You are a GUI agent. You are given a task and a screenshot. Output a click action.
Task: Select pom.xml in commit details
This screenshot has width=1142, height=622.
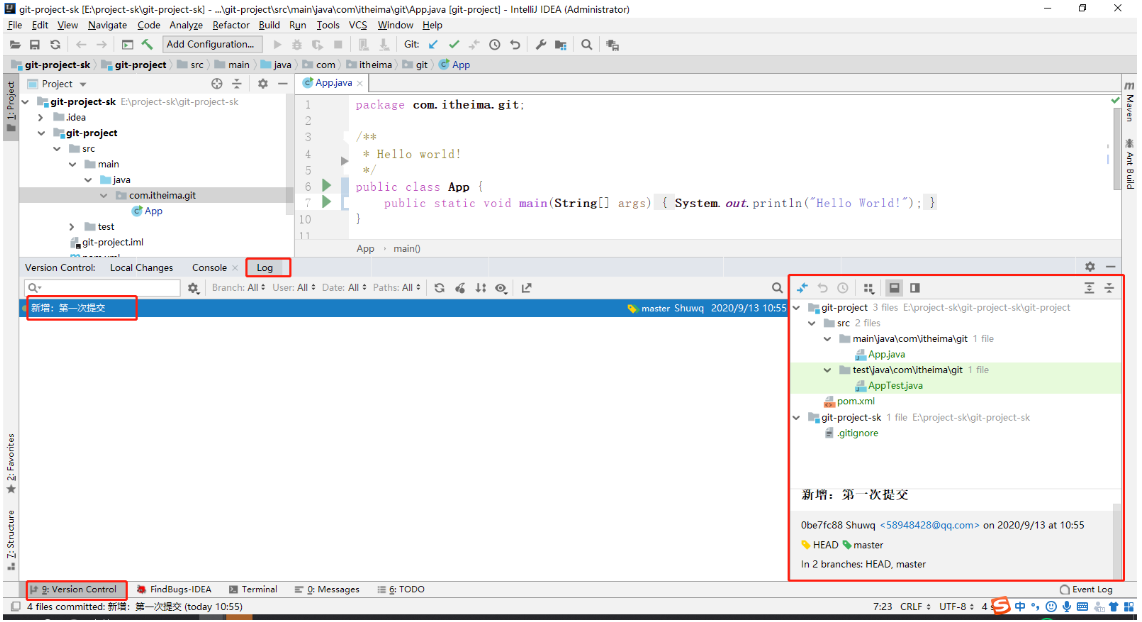tap(856, 401)
